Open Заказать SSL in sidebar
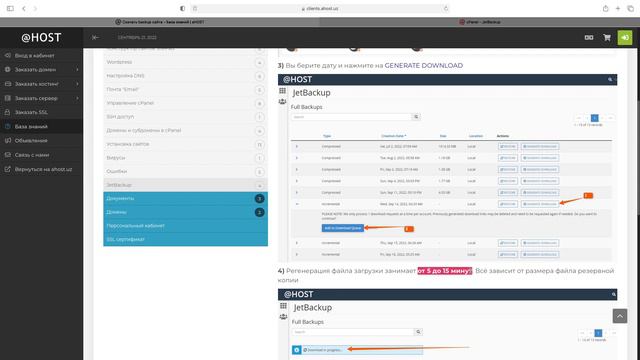 tap(41, 112)
